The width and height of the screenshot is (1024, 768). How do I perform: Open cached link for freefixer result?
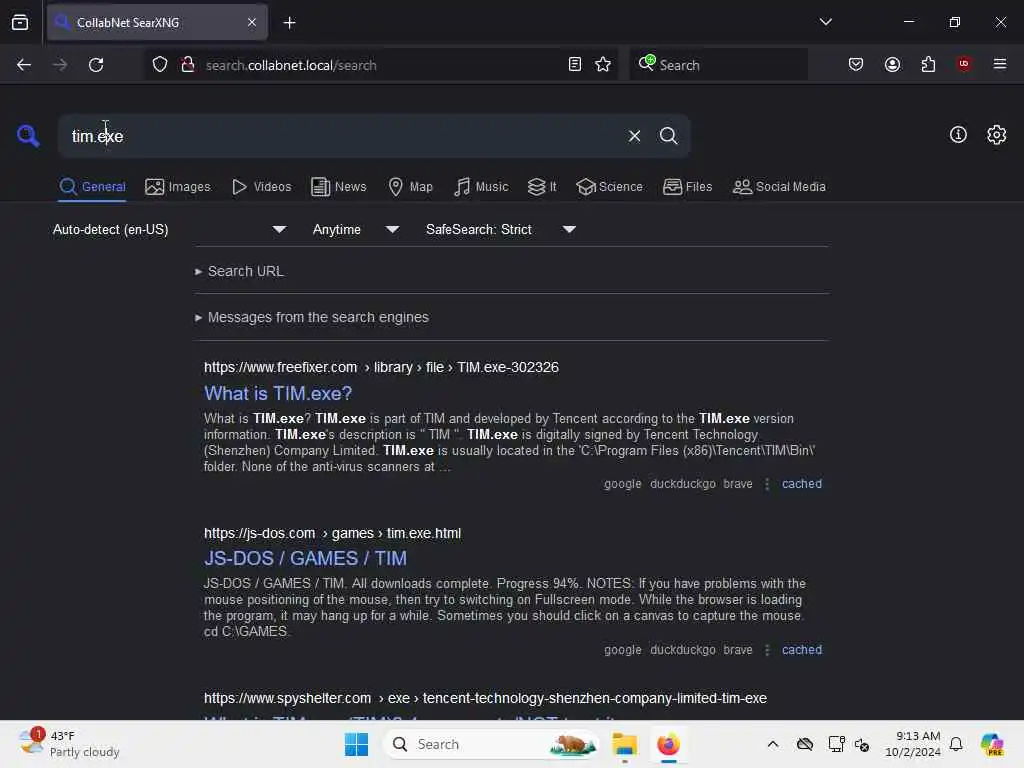coord(801,484)
